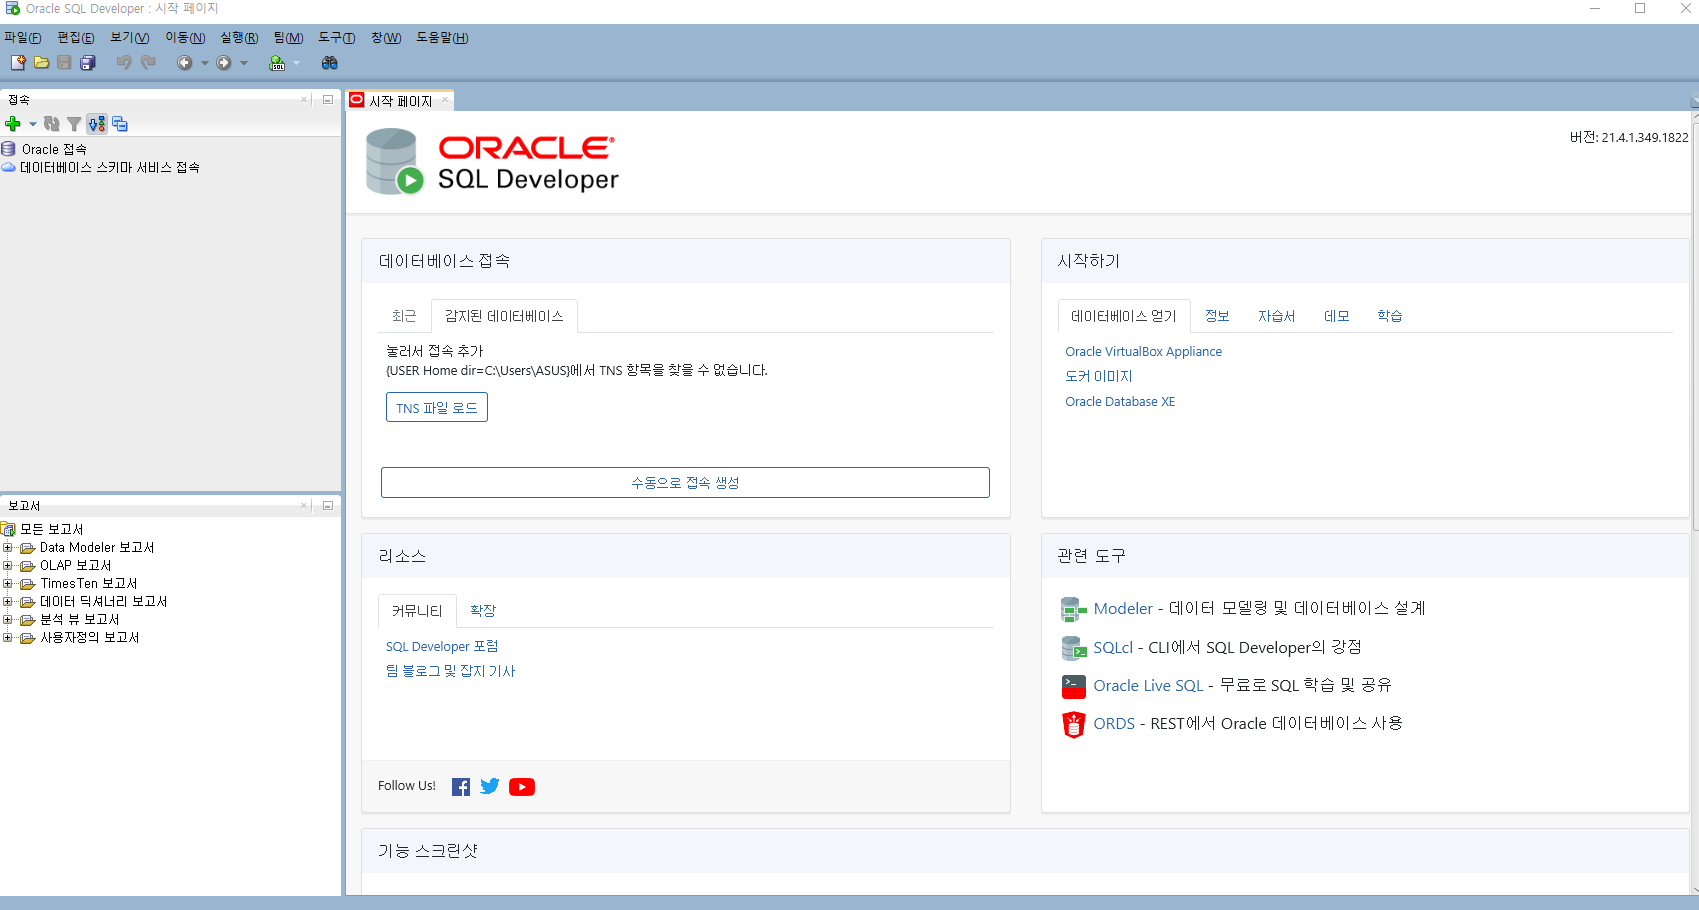Close the 시작 페이지 tab
This screenshot has width=1699, height=910.
445,100
